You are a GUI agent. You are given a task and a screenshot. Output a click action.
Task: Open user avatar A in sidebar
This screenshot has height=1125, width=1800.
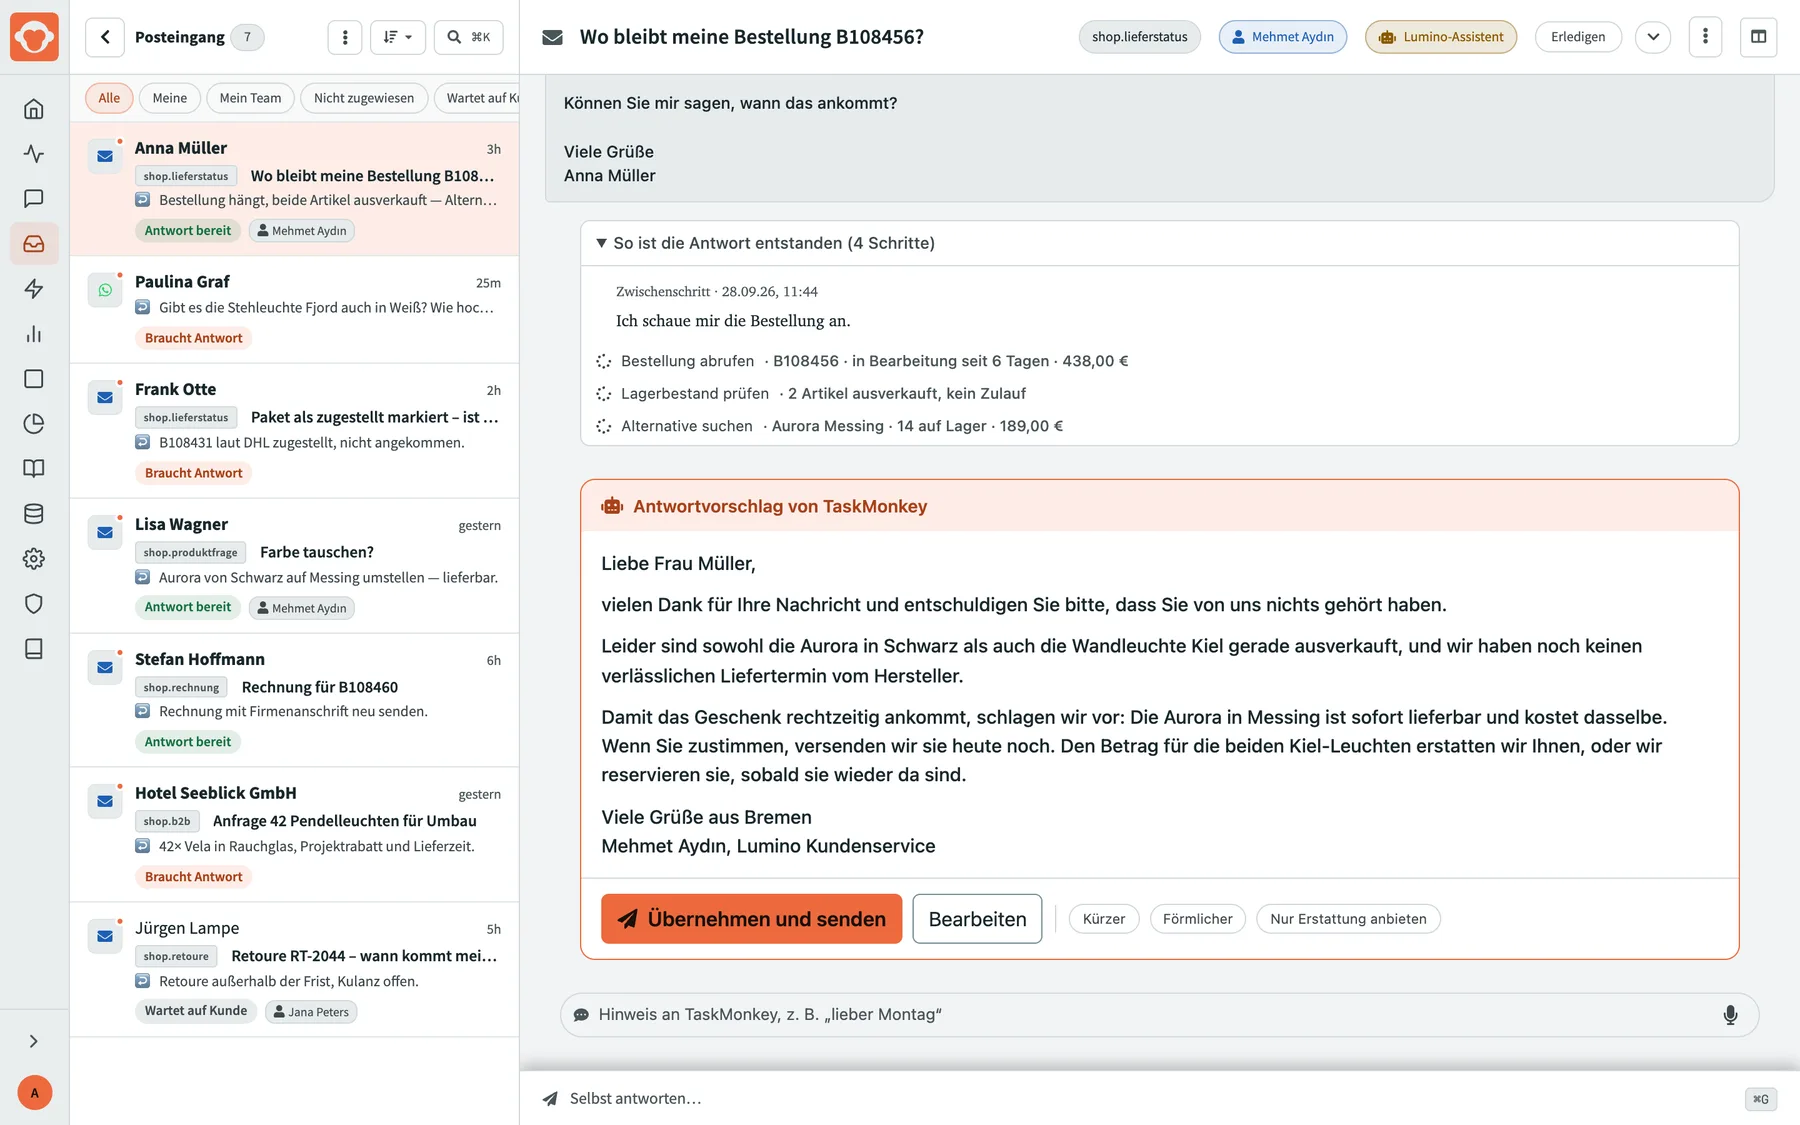click(x=35, y=1093)
